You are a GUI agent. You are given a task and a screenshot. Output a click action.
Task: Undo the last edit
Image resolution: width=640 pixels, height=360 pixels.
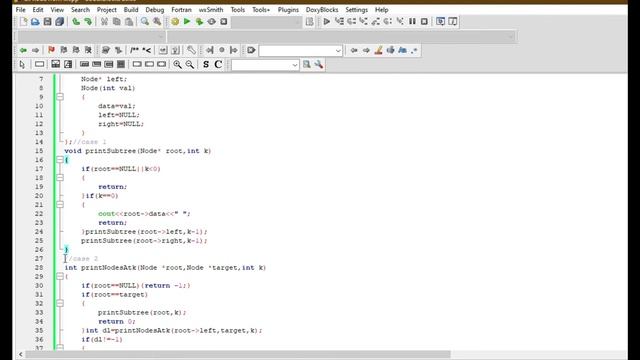(x=76, y=22)
